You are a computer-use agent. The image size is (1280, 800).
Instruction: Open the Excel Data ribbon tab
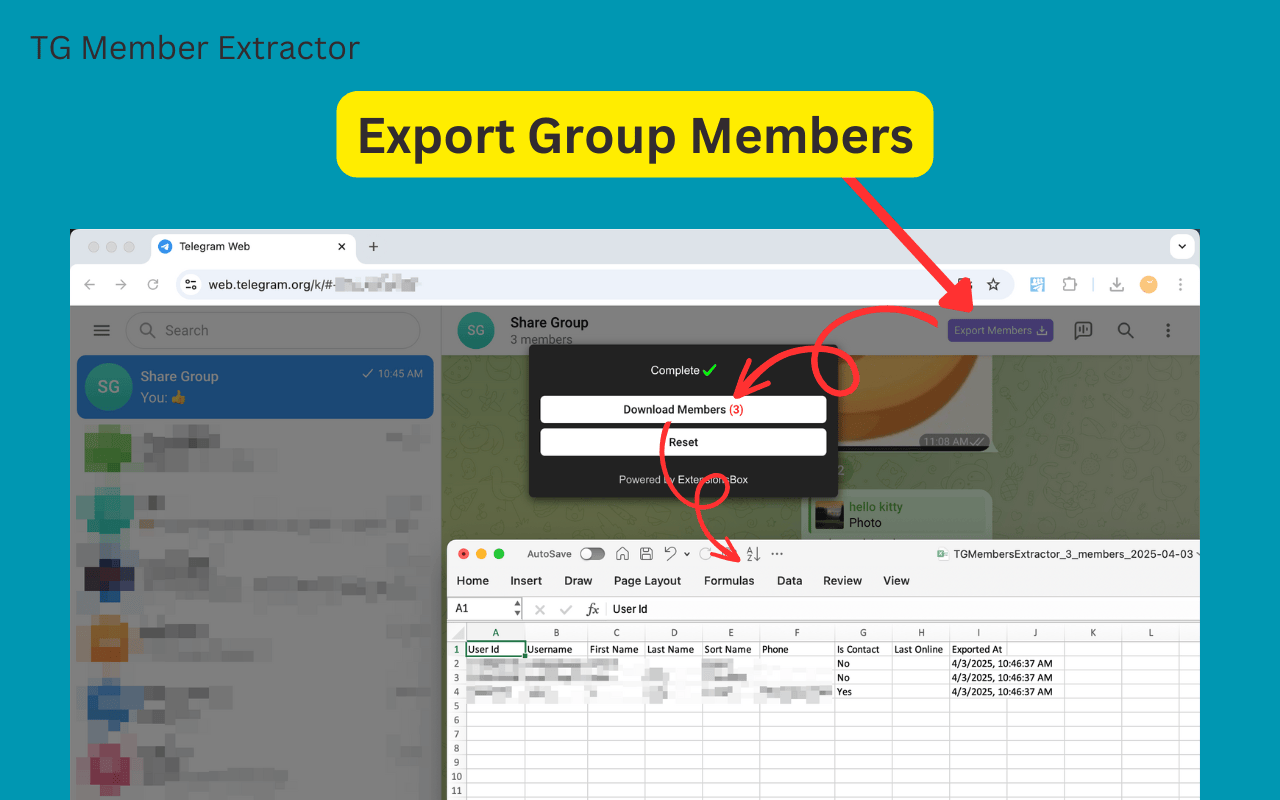pos(789,581)
